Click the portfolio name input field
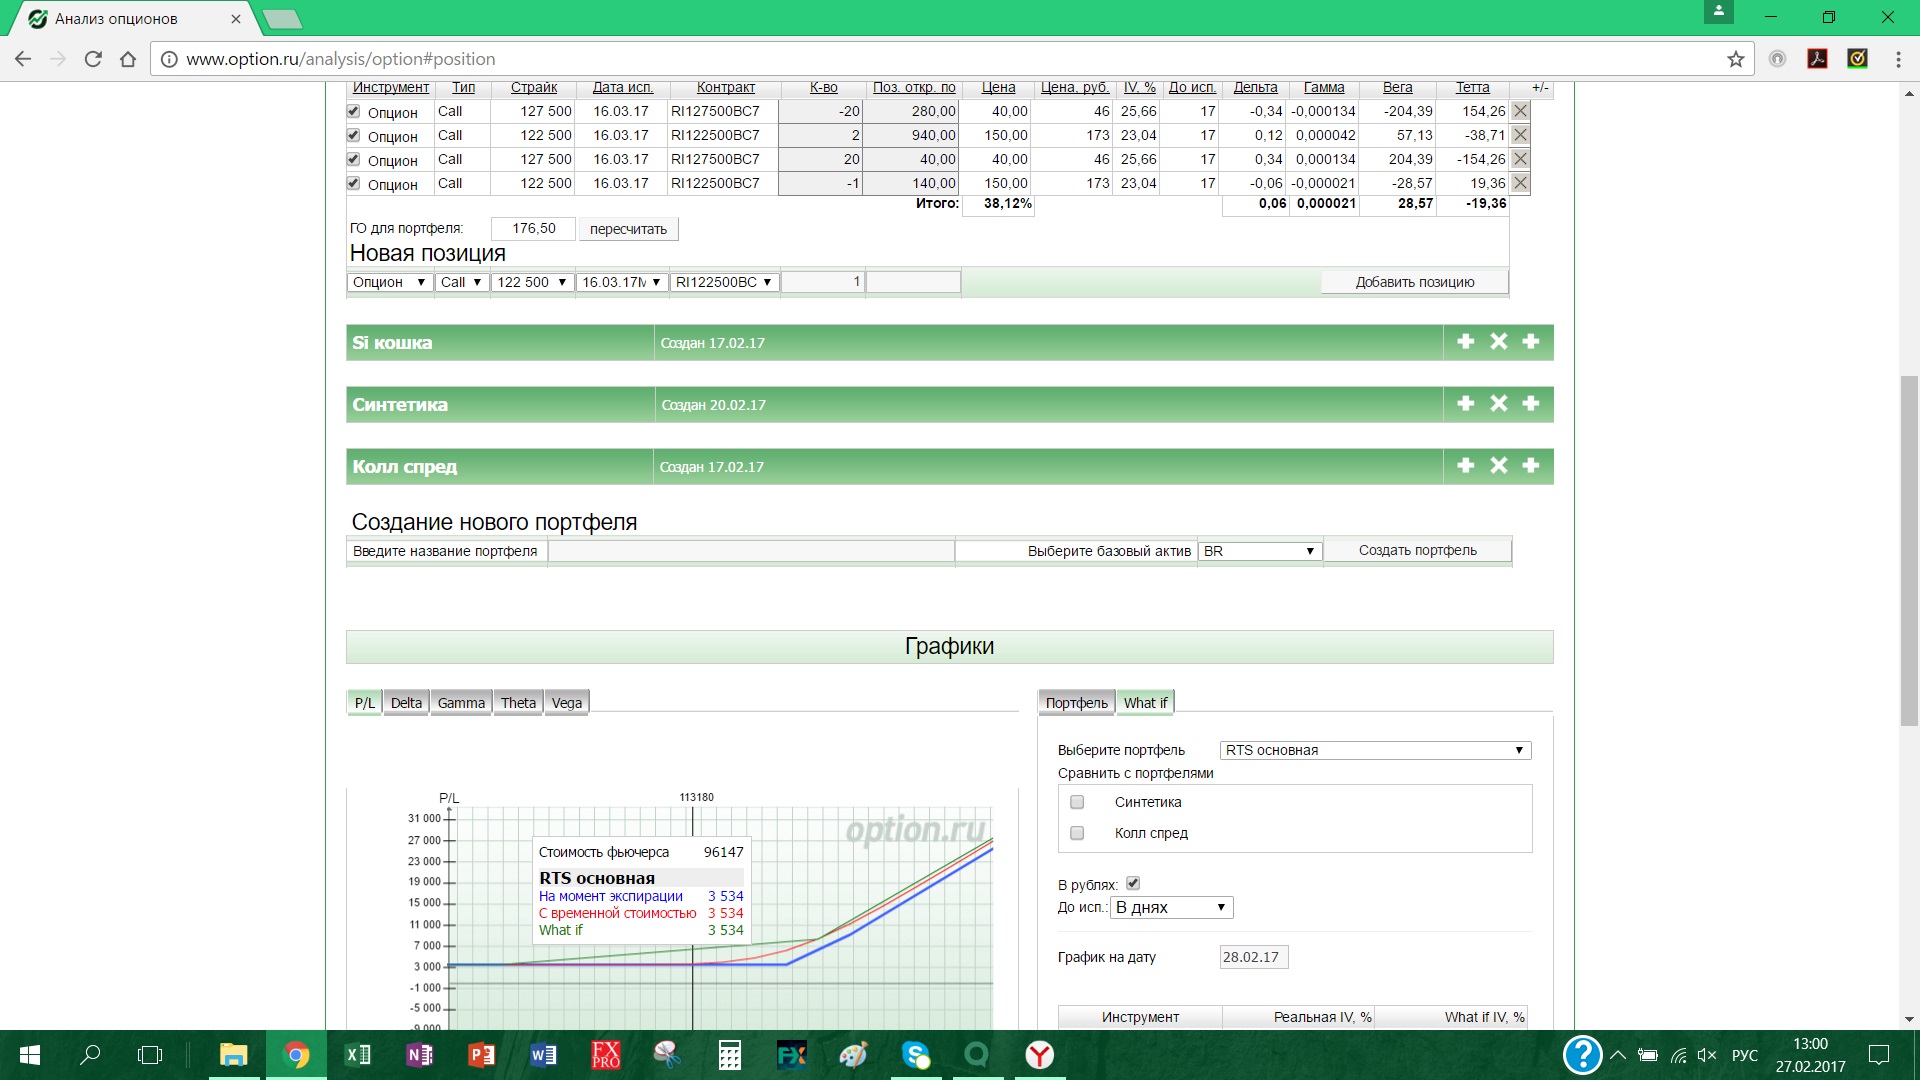The image size is (1920, 1080). (750, 551)
